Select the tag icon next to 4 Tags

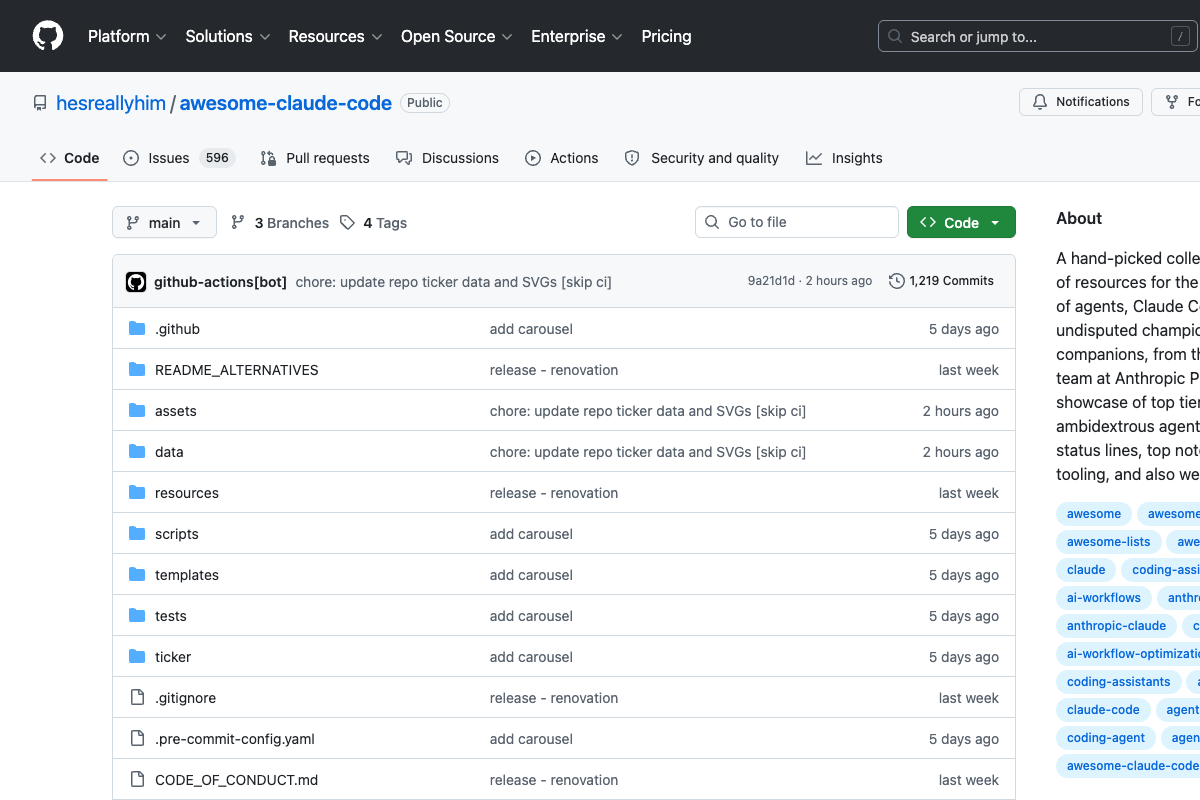(347, 223)
